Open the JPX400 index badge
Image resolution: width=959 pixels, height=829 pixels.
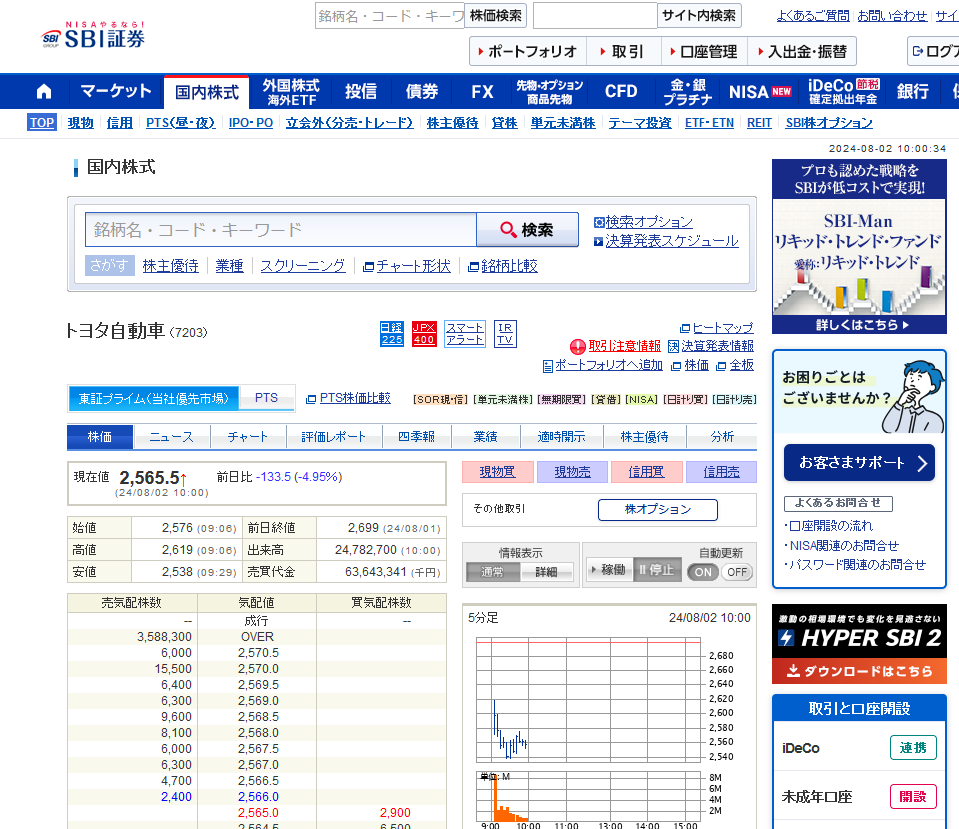(424, 334)
